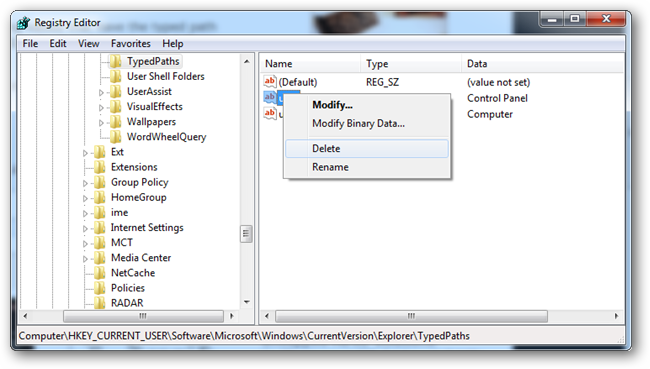Screen dimensions: 650x369
Task: Choose Delete from the context menu
Action: click(367, 148)
